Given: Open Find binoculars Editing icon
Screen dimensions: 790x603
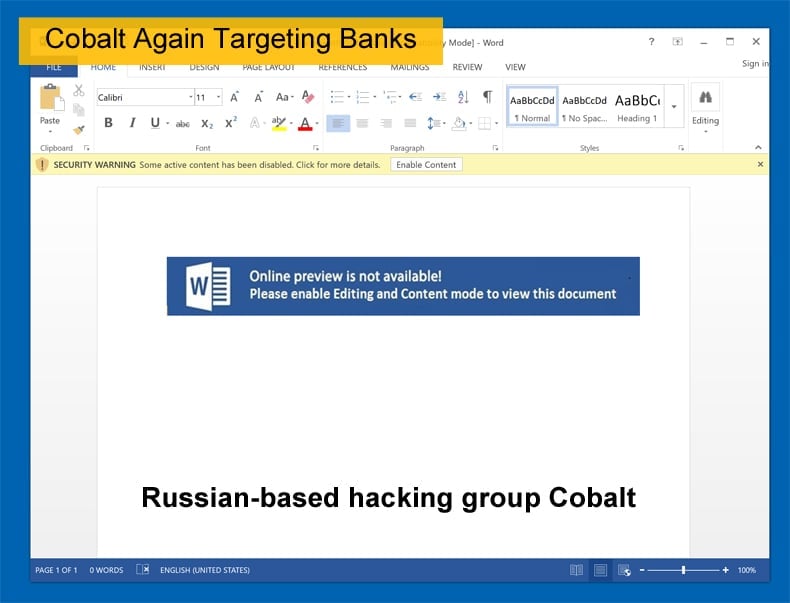Looking at the screenshot, I should pyautogui.click(x=705, y=98).
